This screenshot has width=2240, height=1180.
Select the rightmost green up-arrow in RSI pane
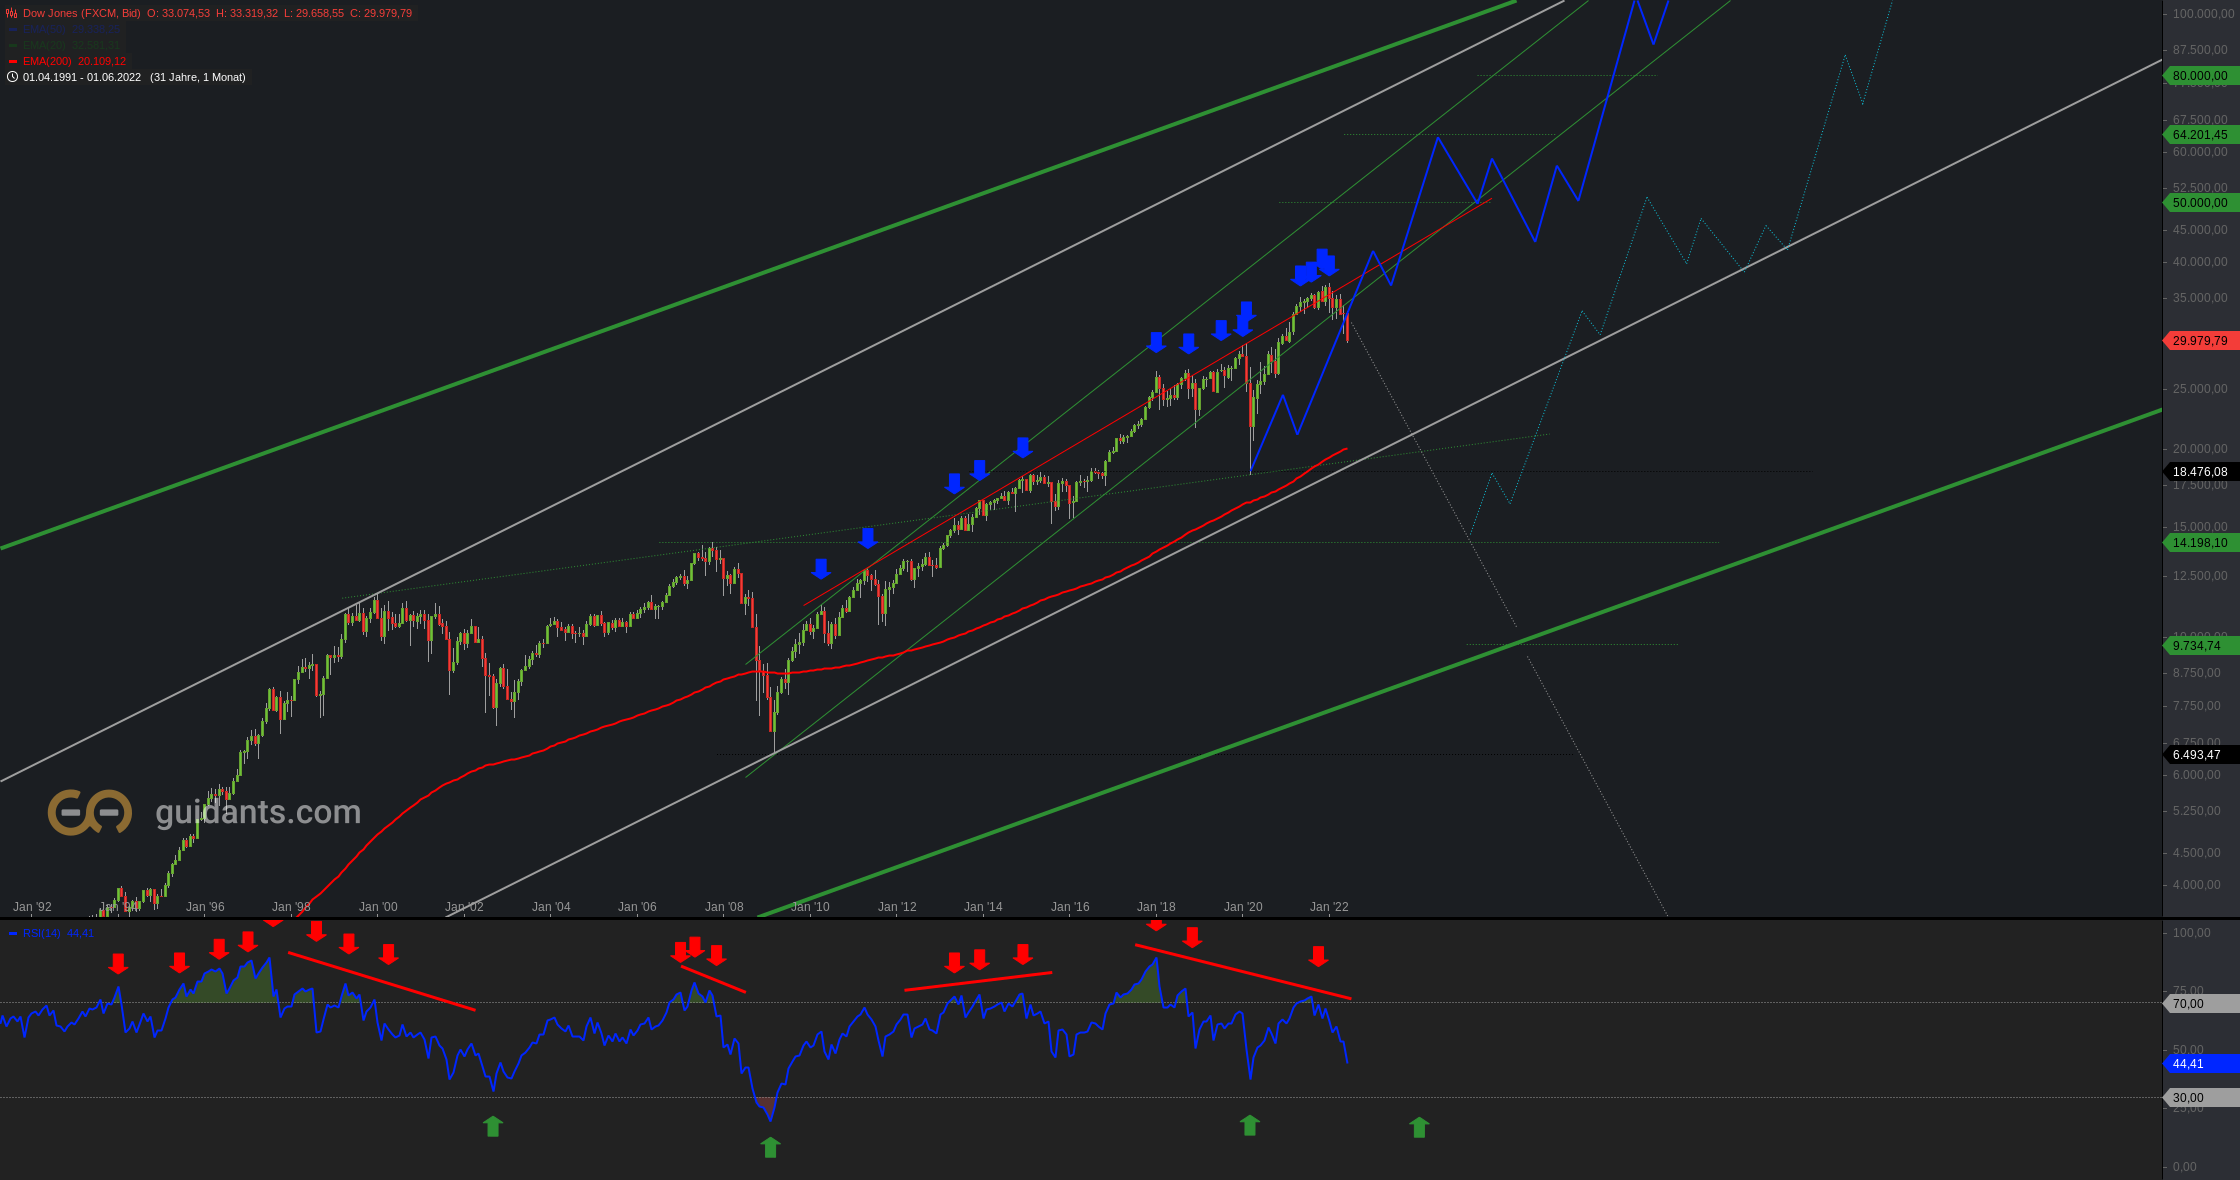click(1419, 1127)
